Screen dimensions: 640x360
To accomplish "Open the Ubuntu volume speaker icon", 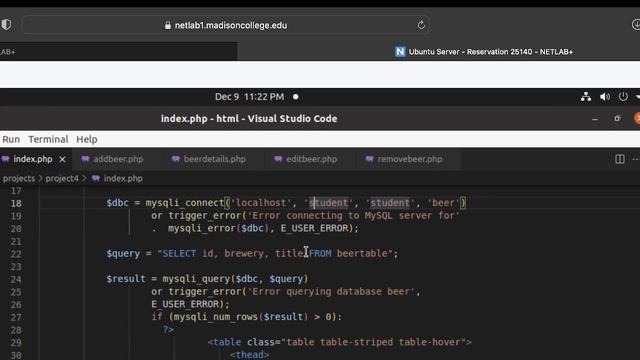I will coord(605,97).
